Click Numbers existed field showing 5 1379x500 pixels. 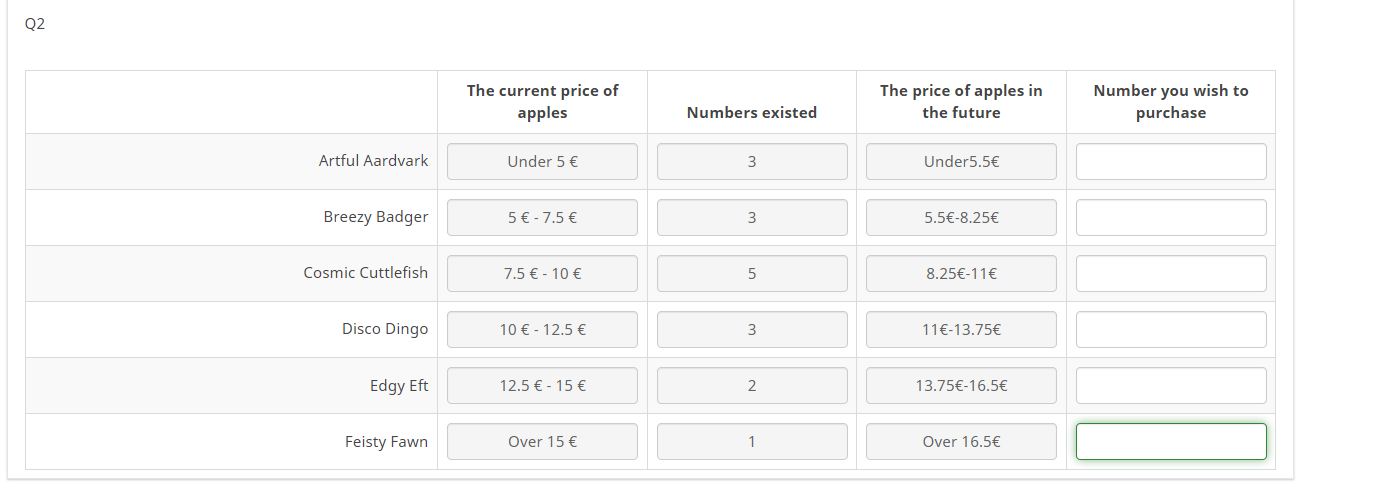(x=752, y=274)
